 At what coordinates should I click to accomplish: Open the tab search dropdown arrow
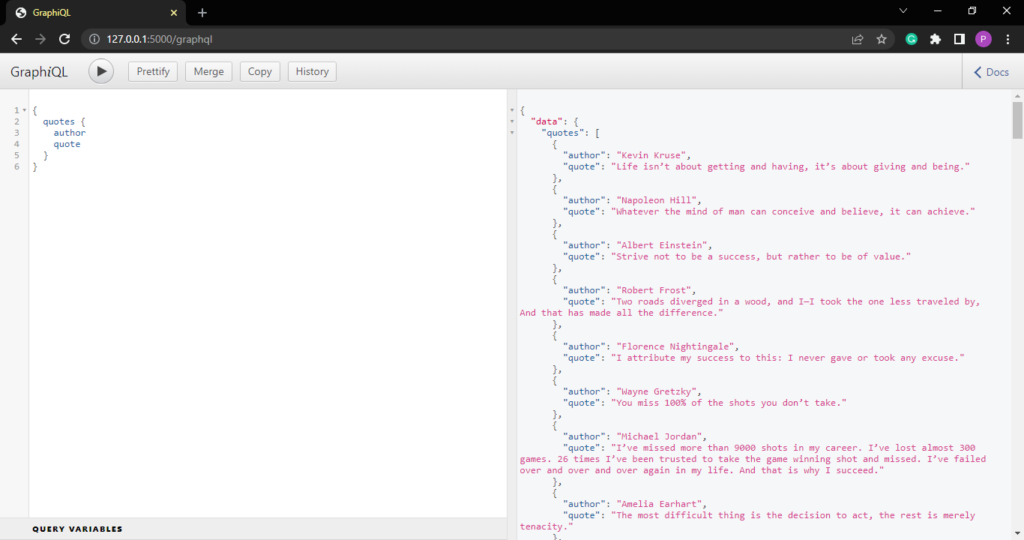(x=903, y=10)
